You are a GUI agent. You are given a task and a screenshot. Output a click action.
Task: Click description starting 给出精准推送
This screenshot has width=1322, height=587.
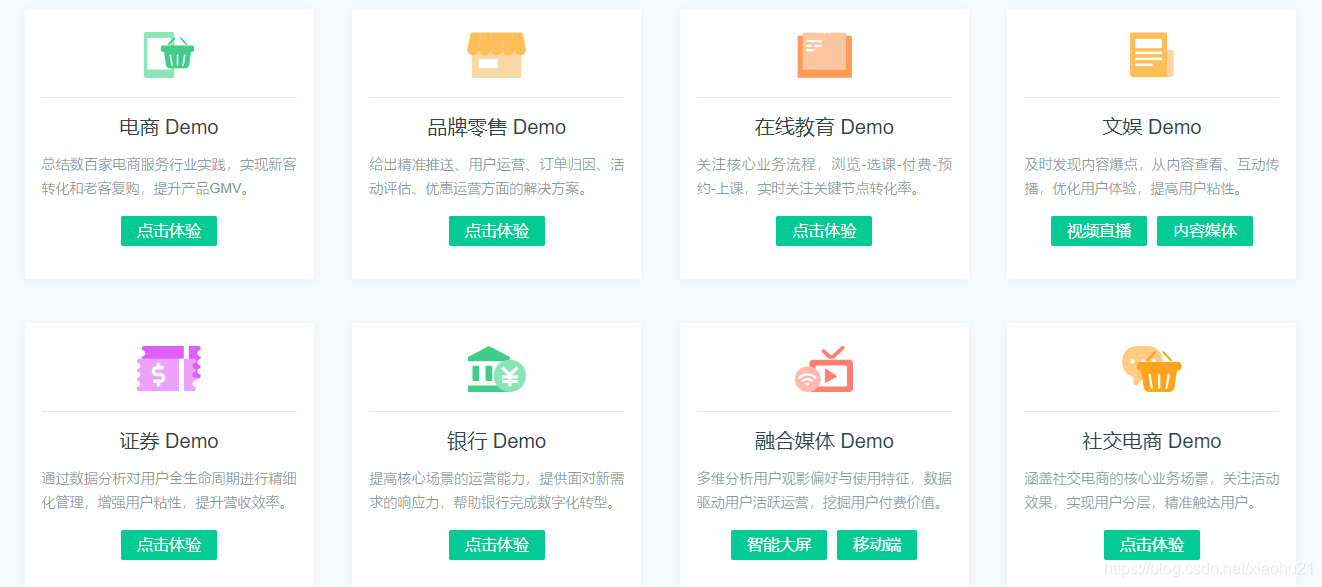[x=497, y=176]
